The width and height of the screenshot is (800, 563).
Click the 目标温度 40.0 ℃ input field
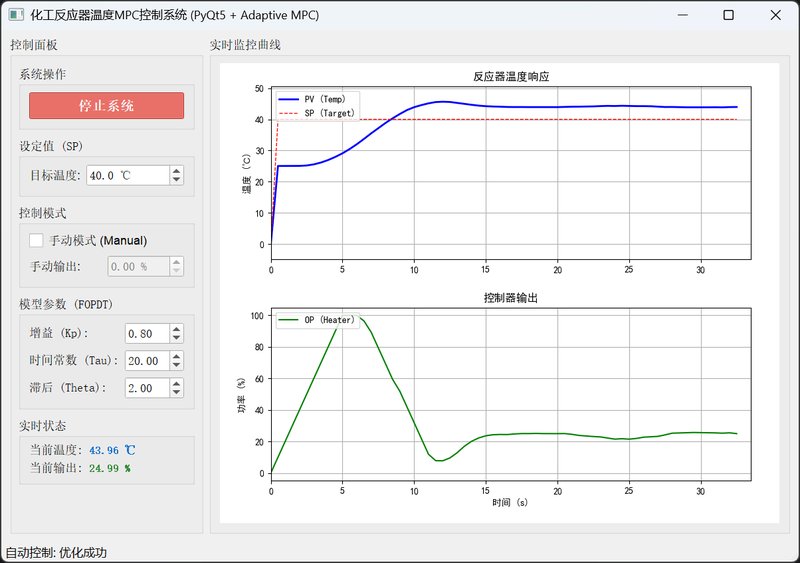[127, 175]
